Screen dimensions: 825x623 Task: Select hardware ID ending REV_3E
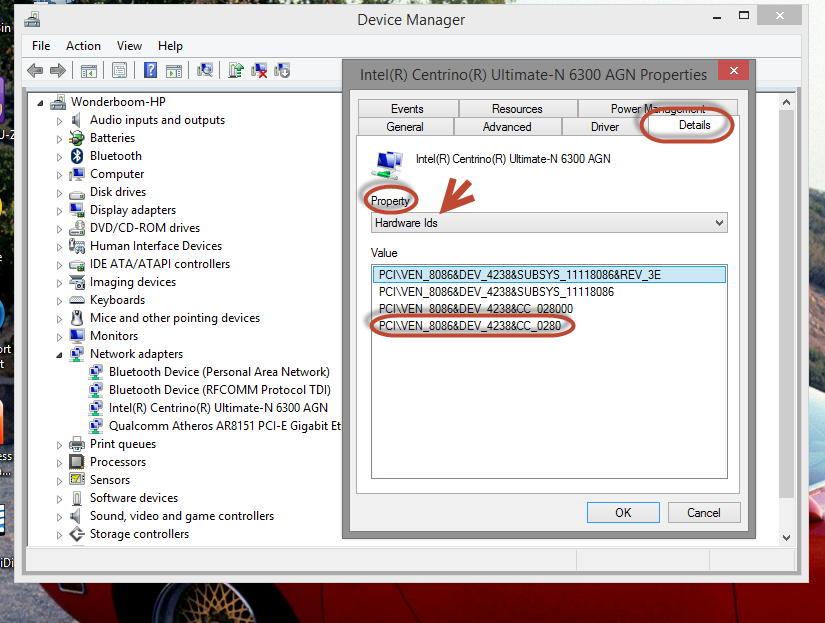(x=549, y=275)
